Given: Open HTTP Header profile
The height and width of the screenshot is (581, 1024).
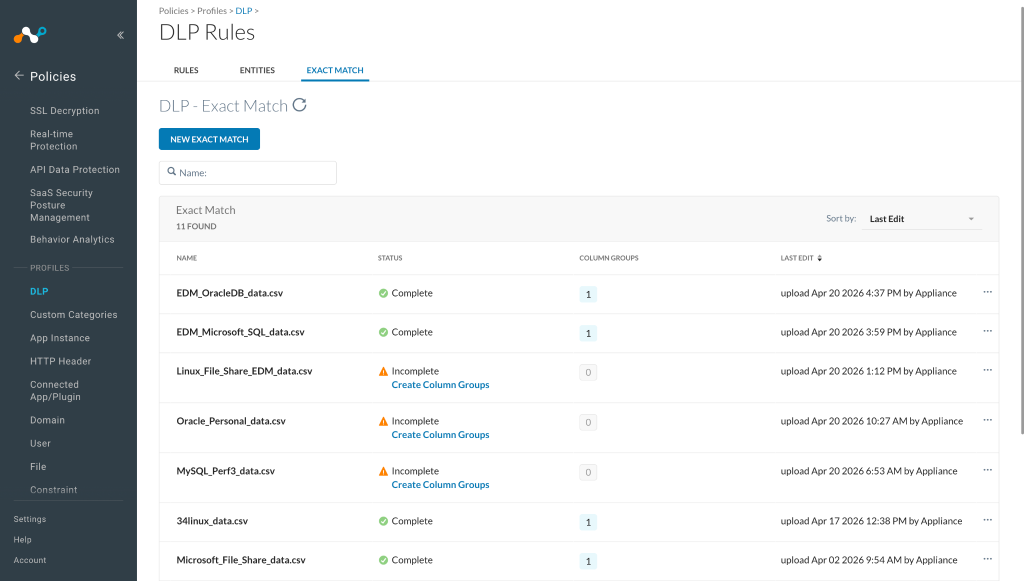Looking at the screenshot, I should click(61, 361).
